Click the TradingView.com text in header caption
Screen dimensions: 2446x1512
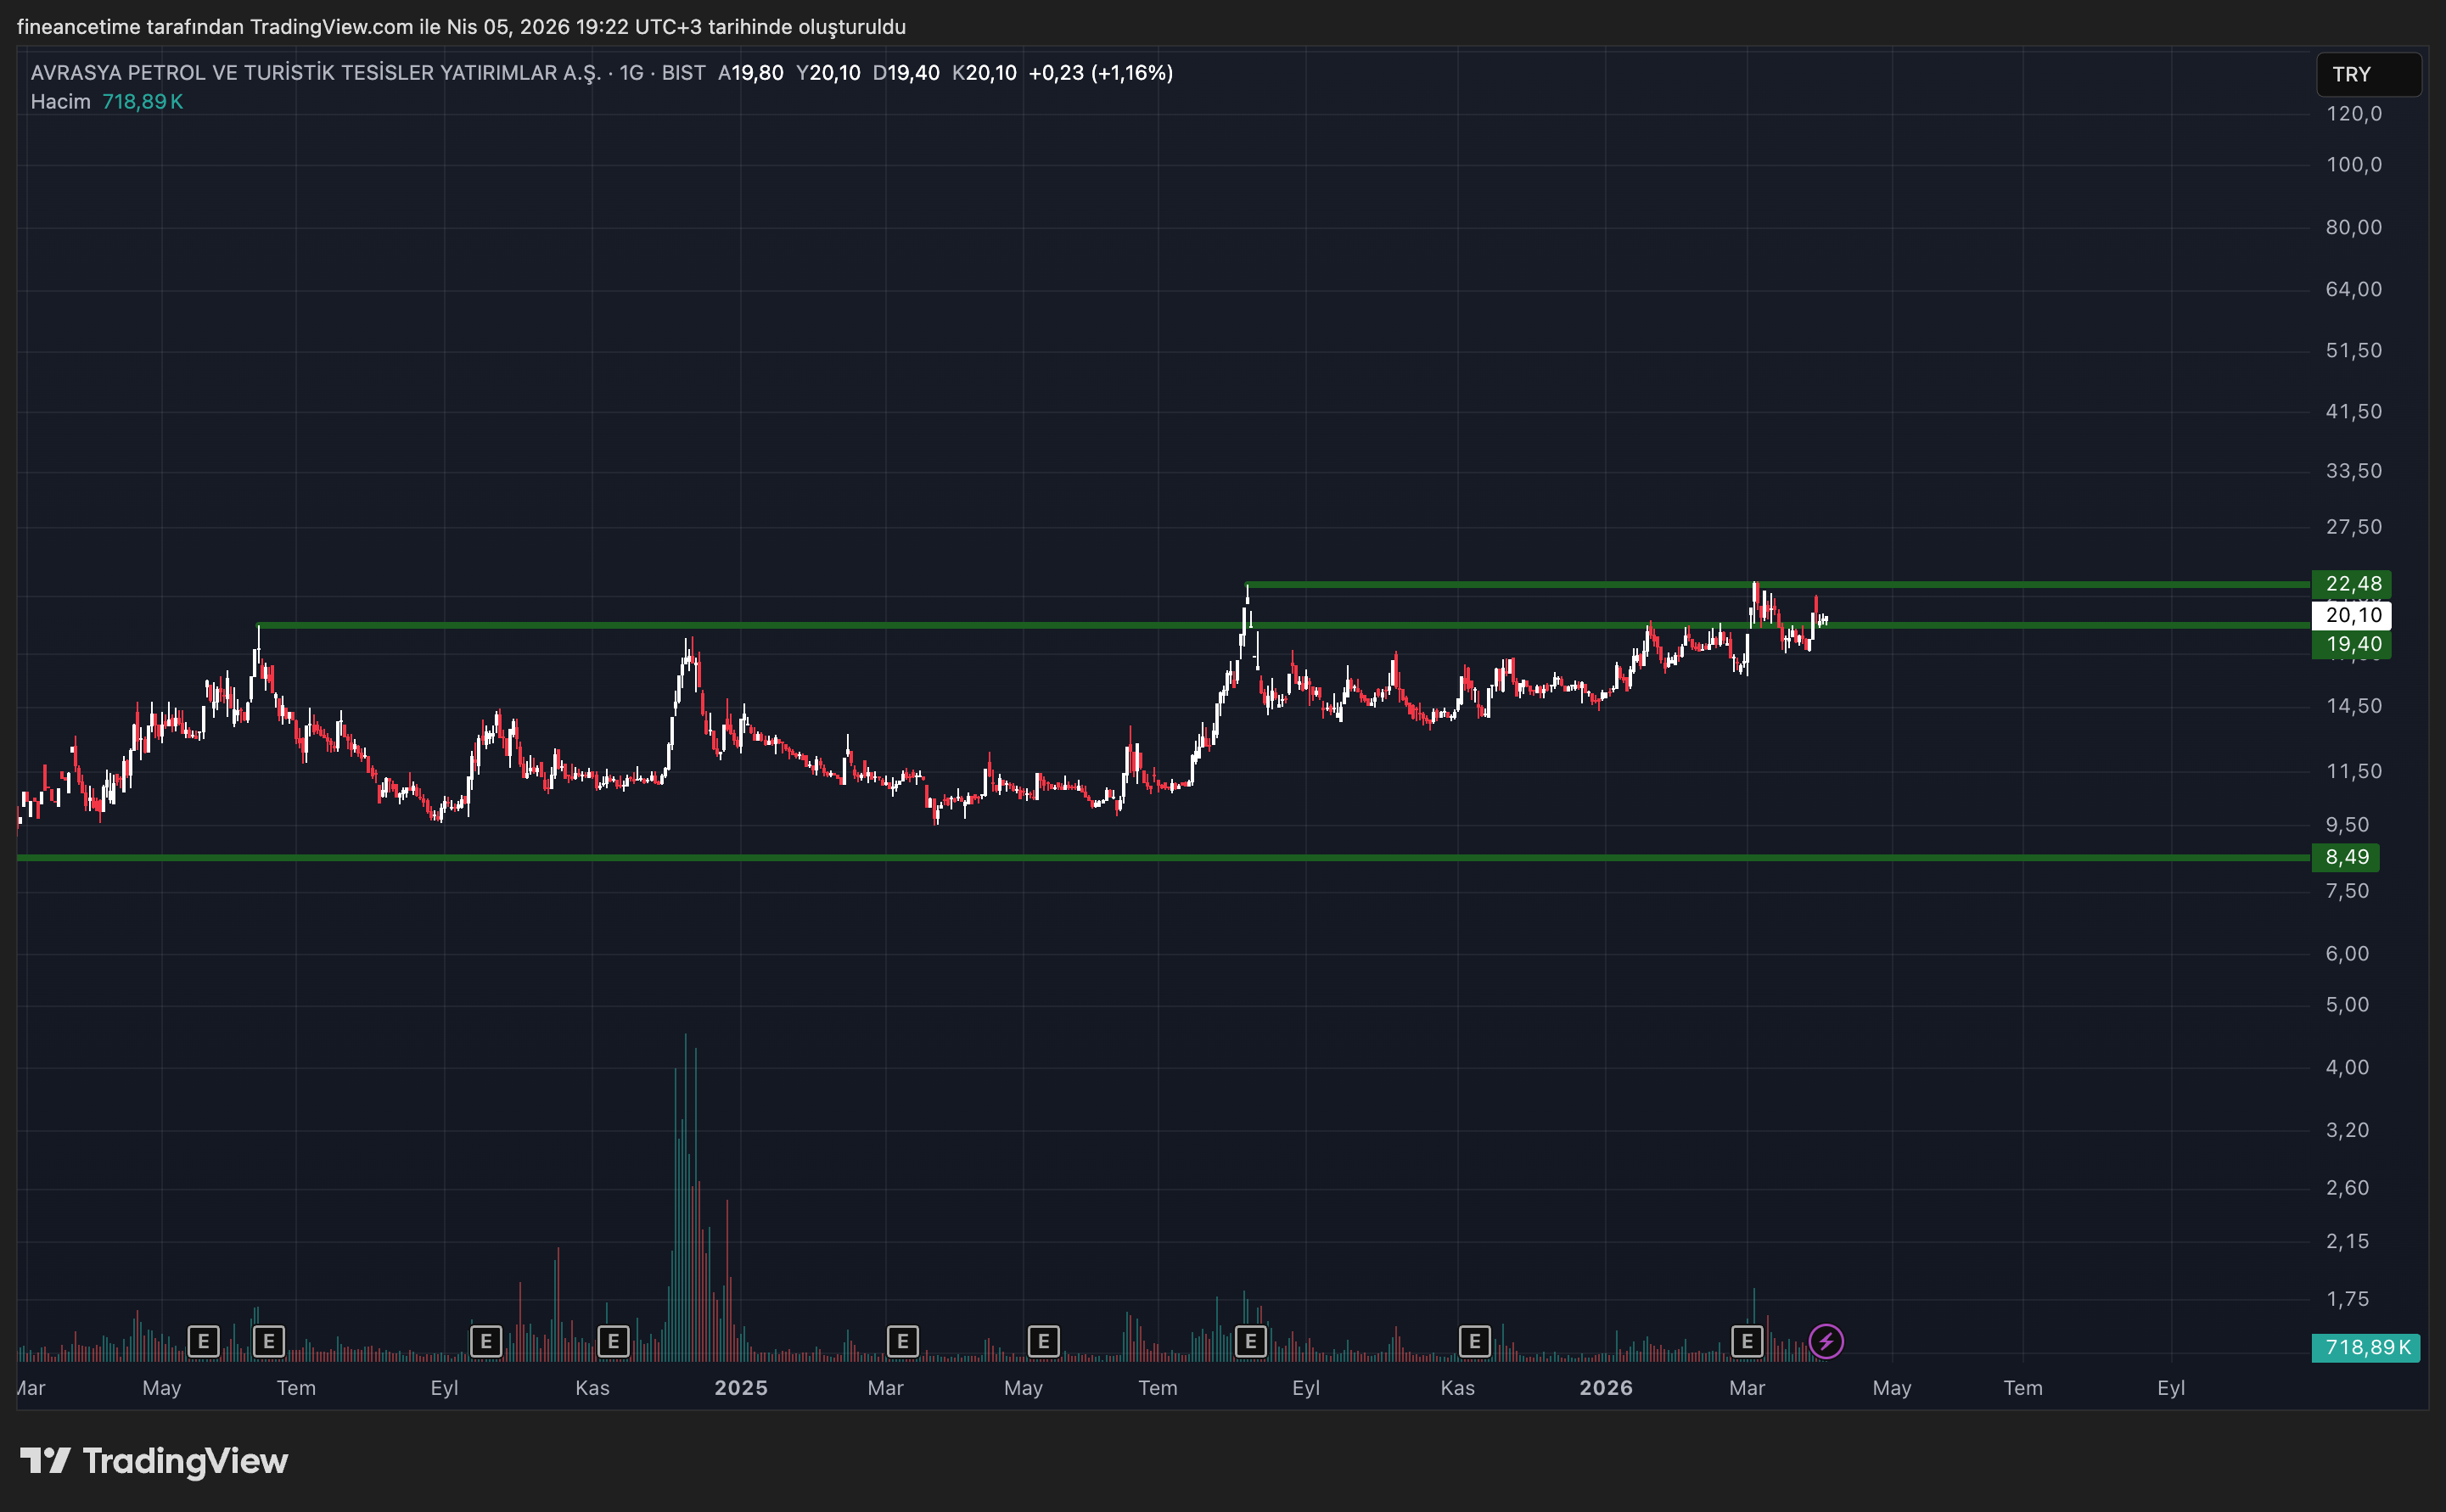coord(331,27)
